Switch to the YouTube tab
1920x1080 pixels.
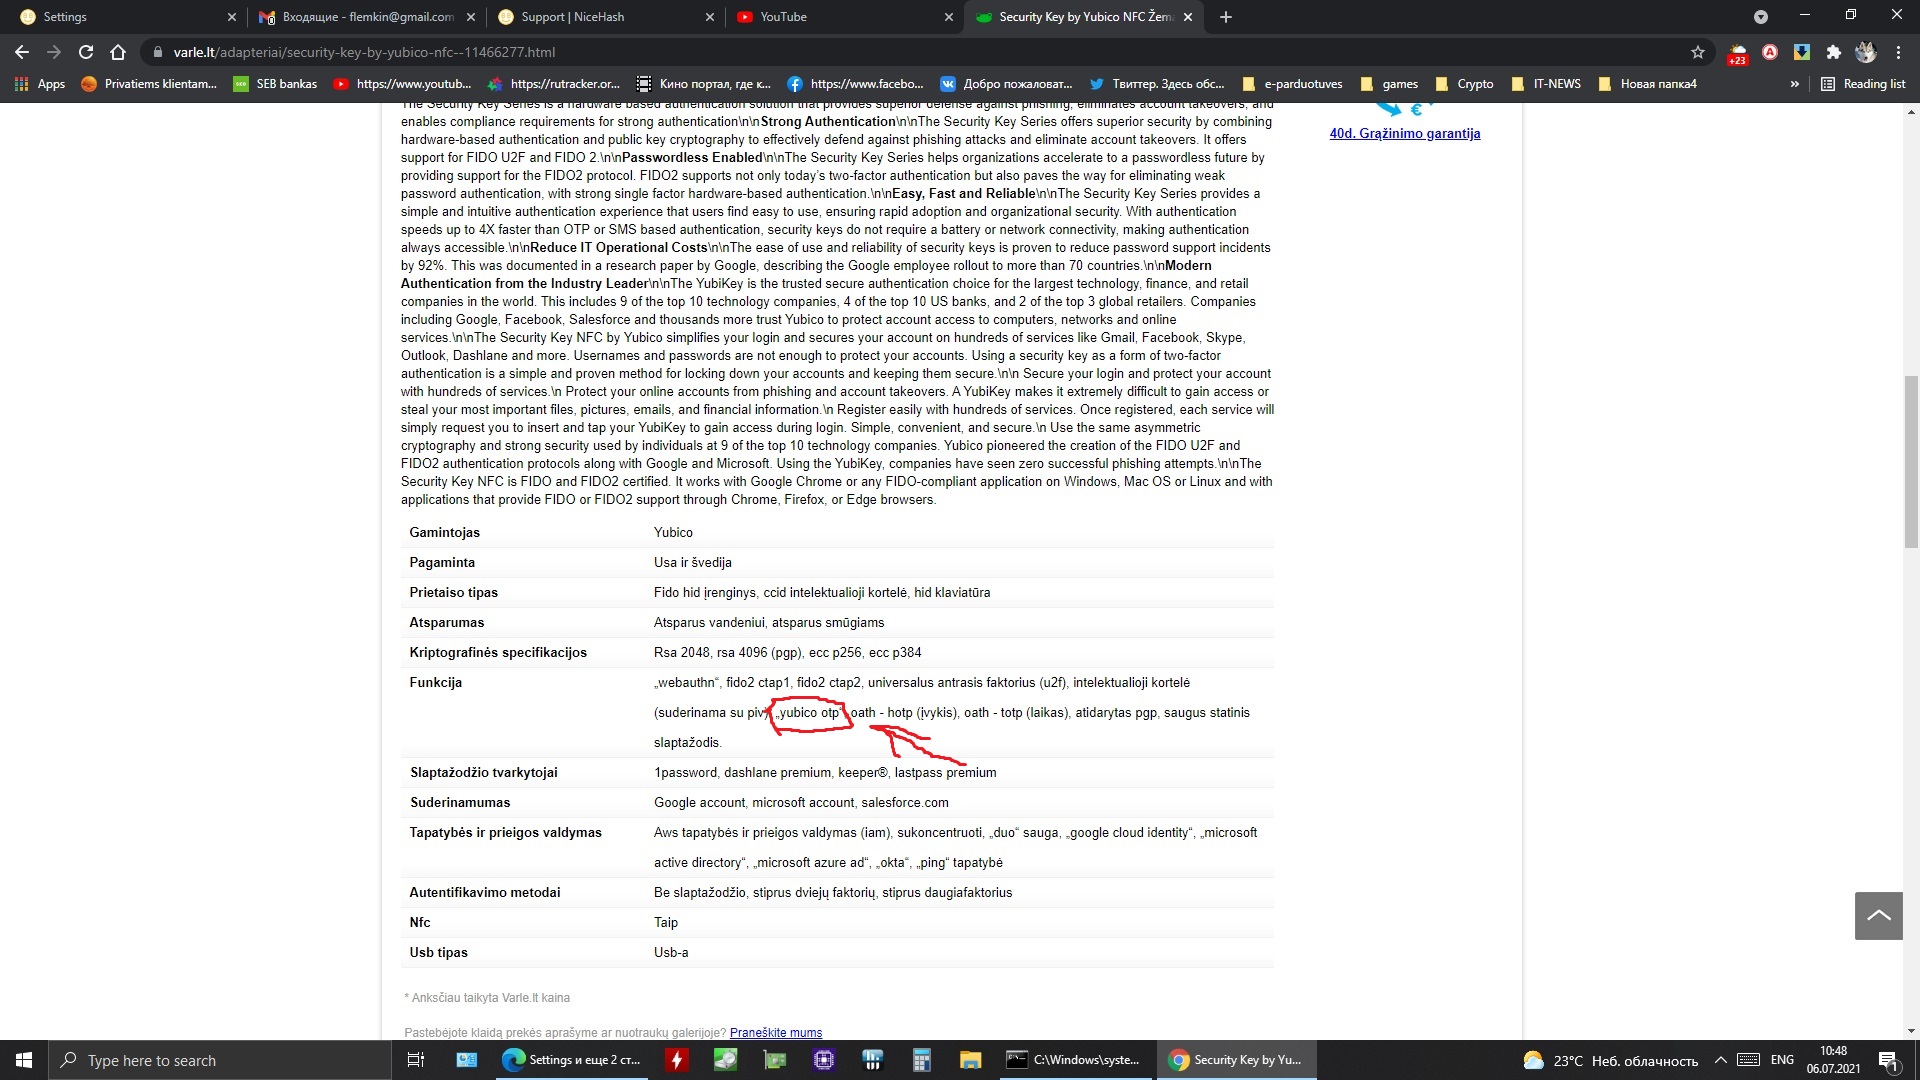(843, 17)
